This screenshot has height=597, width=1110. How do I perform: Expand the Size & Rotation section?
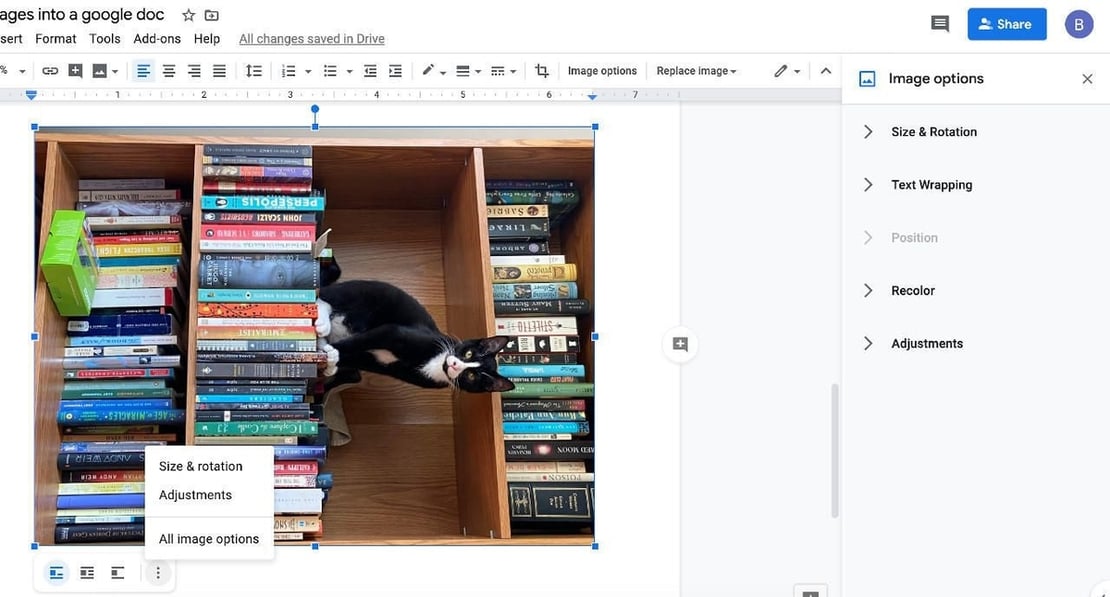click(933, 130)
